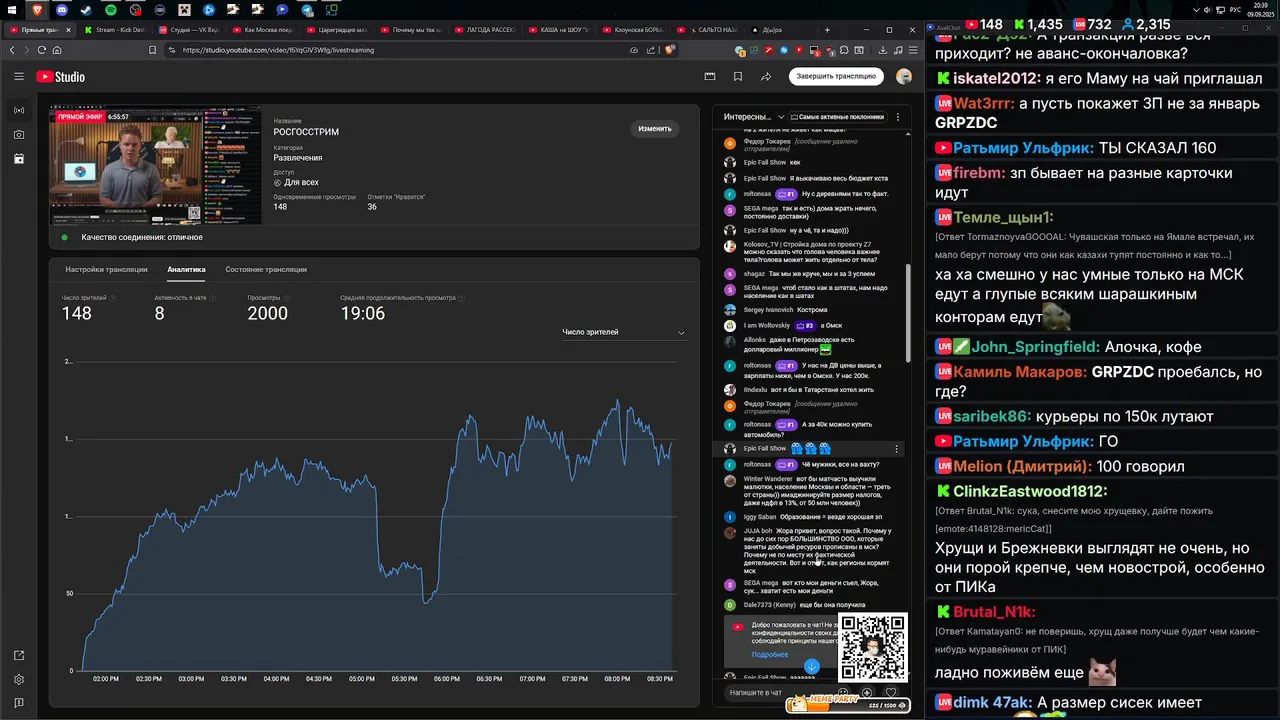
Task: Click username ClinkzEastwood1812 in AxelChat
Action: (1030, 492)
